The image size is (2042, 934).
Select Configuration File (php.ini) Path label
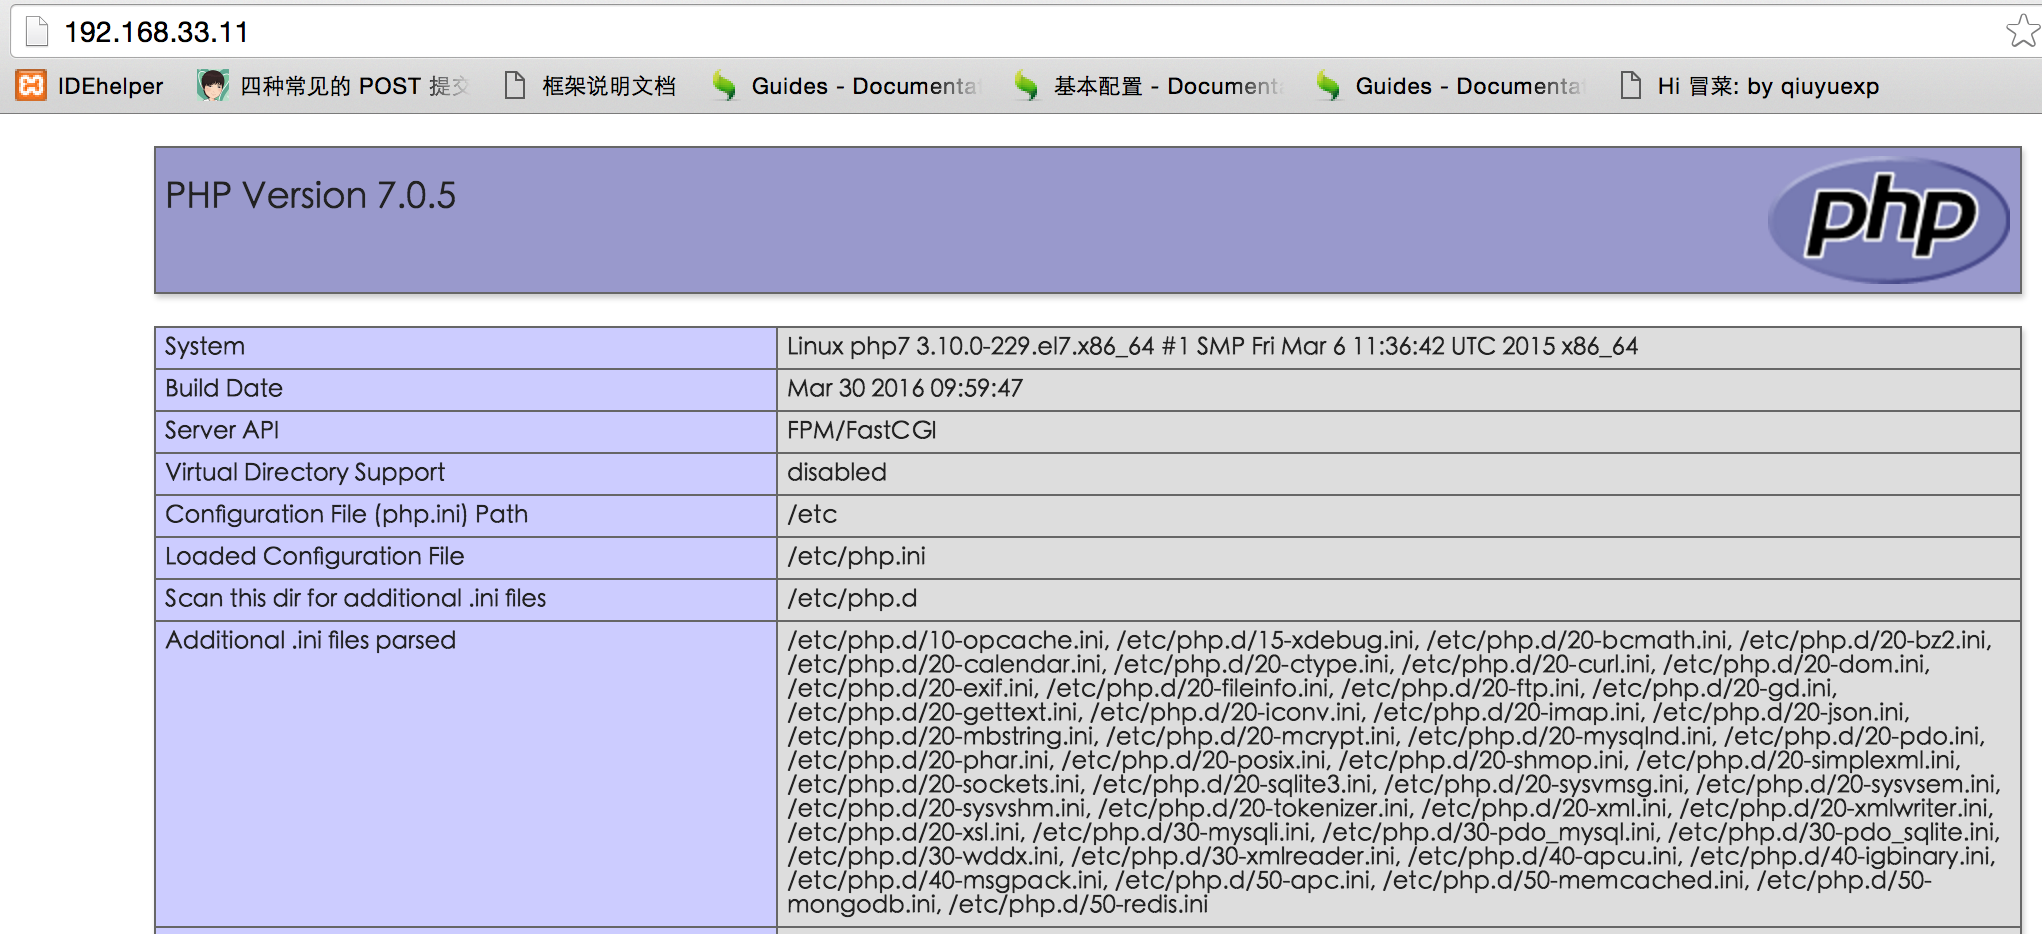(x=347, y=515)
